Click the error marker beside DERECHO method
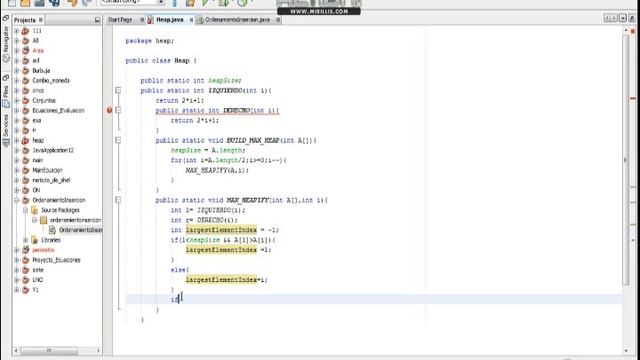 pos(109,110)
